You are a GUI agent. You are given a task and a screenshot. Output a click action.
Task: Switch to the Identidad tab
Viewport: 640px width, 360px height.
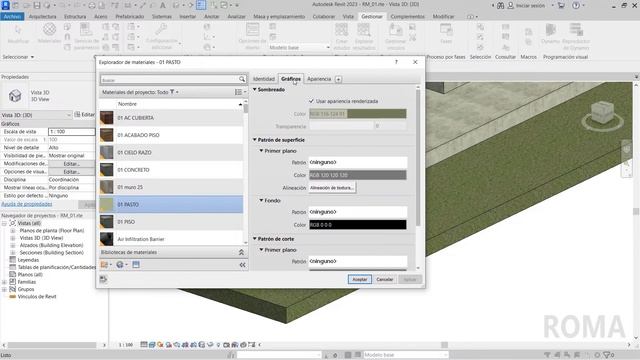(264, 79)
